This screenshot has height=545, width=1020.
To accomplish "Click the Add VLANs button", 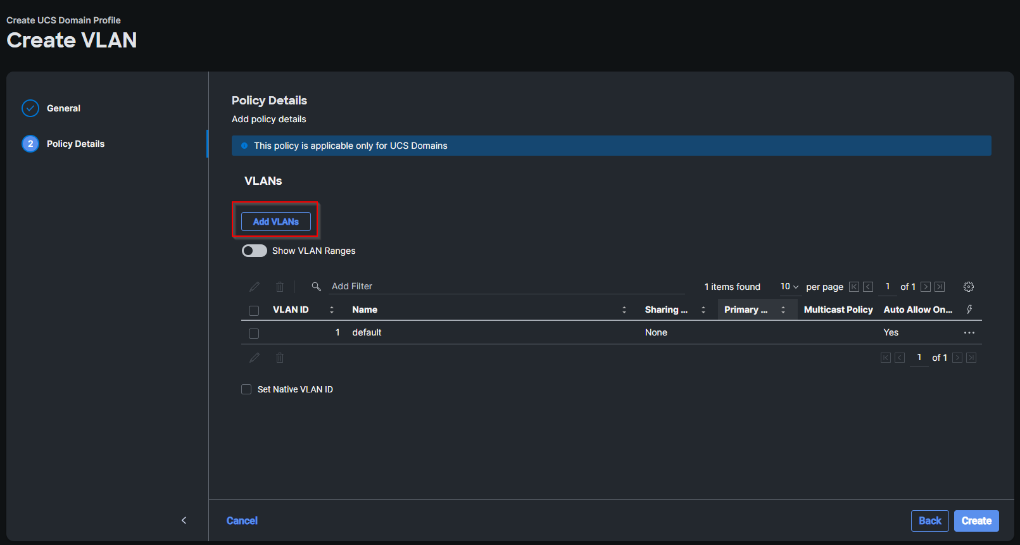I will click(x=276, y=221).
